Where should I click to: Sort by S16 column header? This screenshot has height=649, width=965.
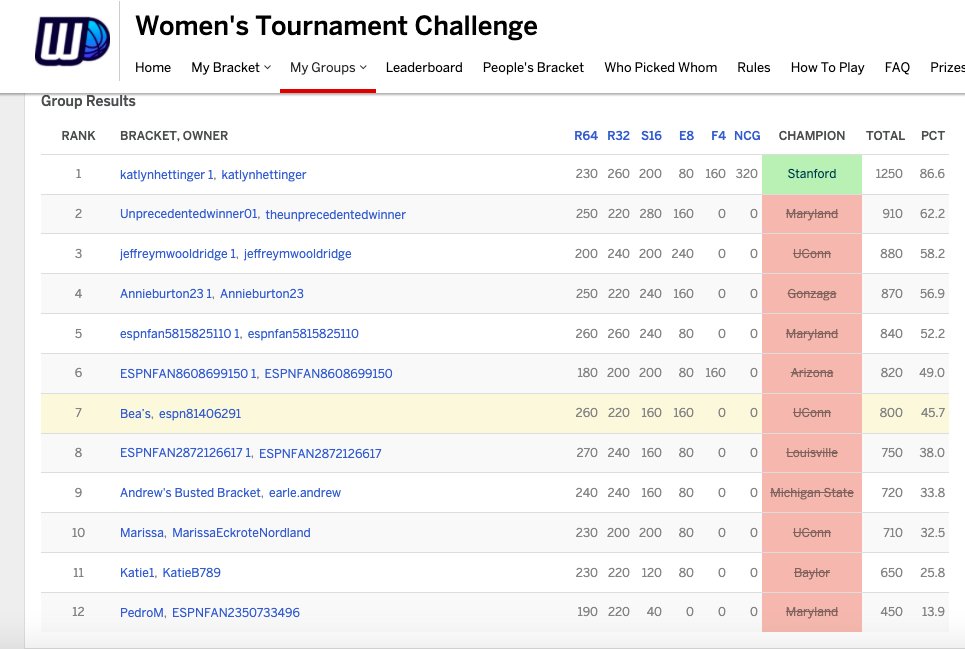tap(651, 136)
